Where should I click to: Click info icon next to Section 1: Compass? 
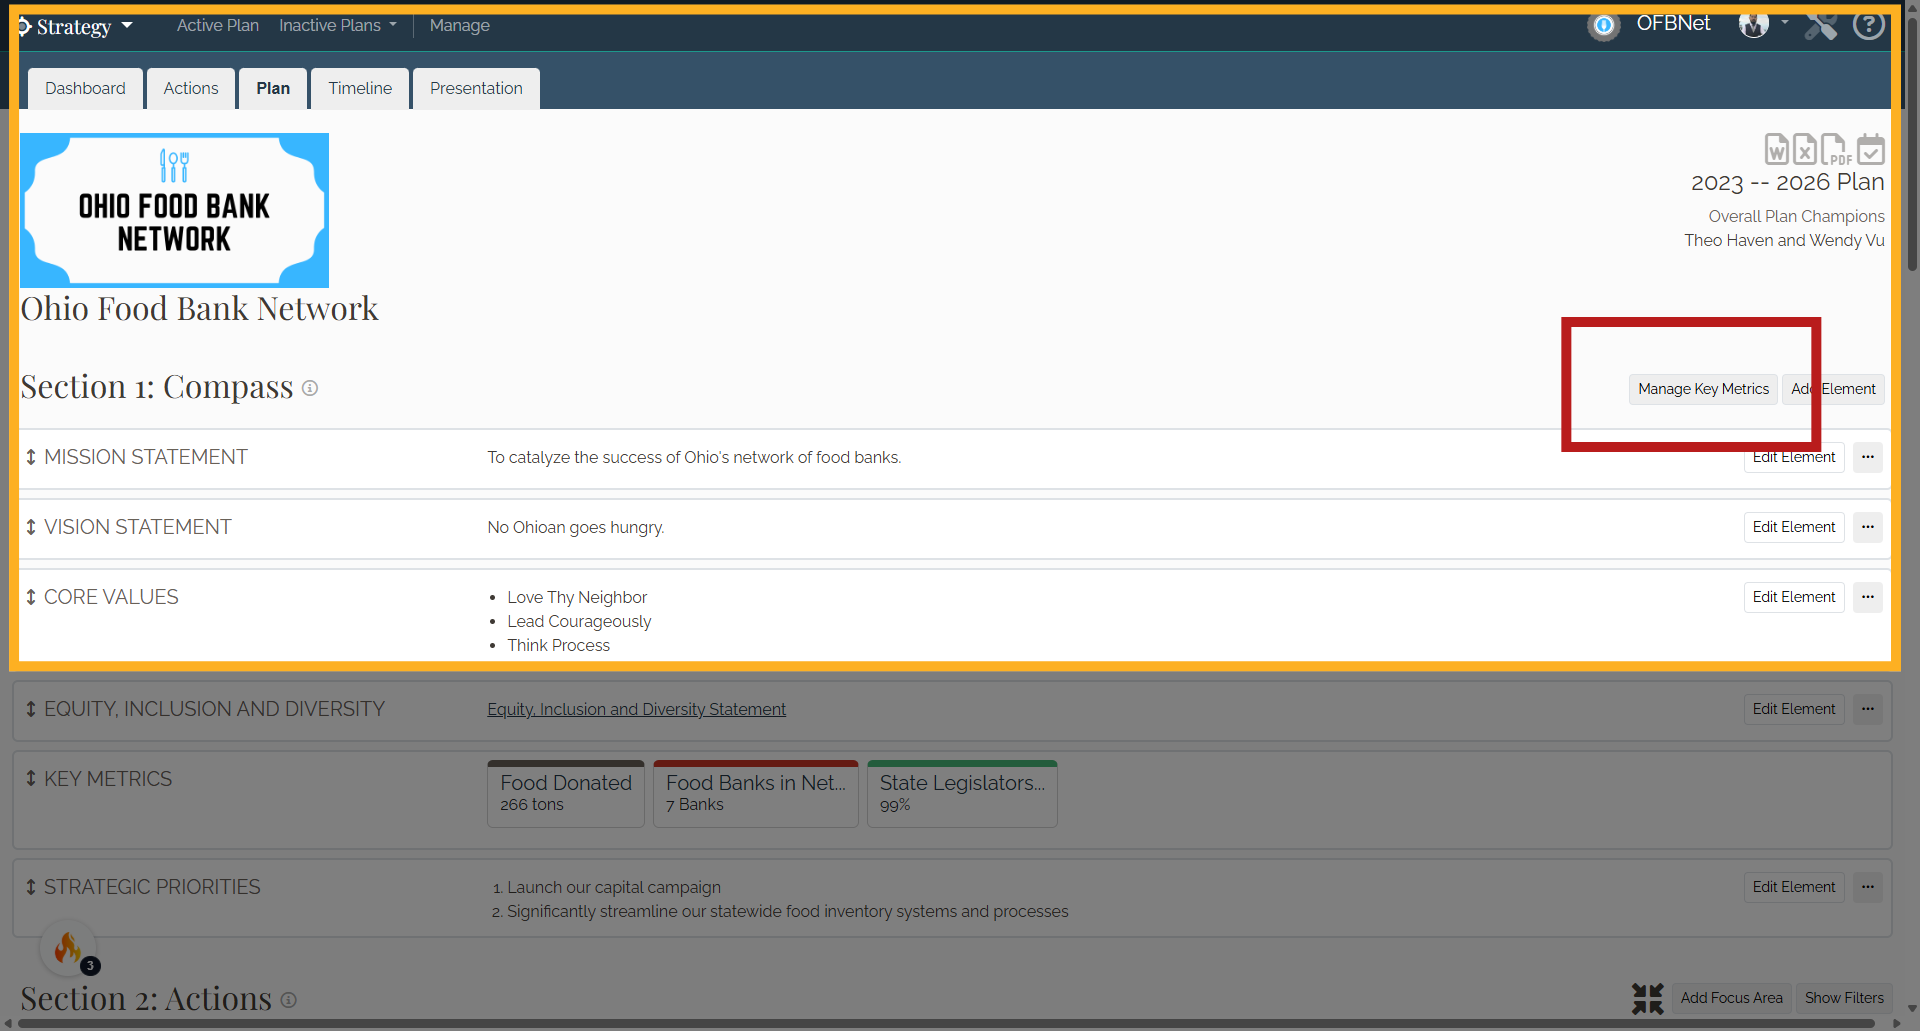tap(310, 388)
